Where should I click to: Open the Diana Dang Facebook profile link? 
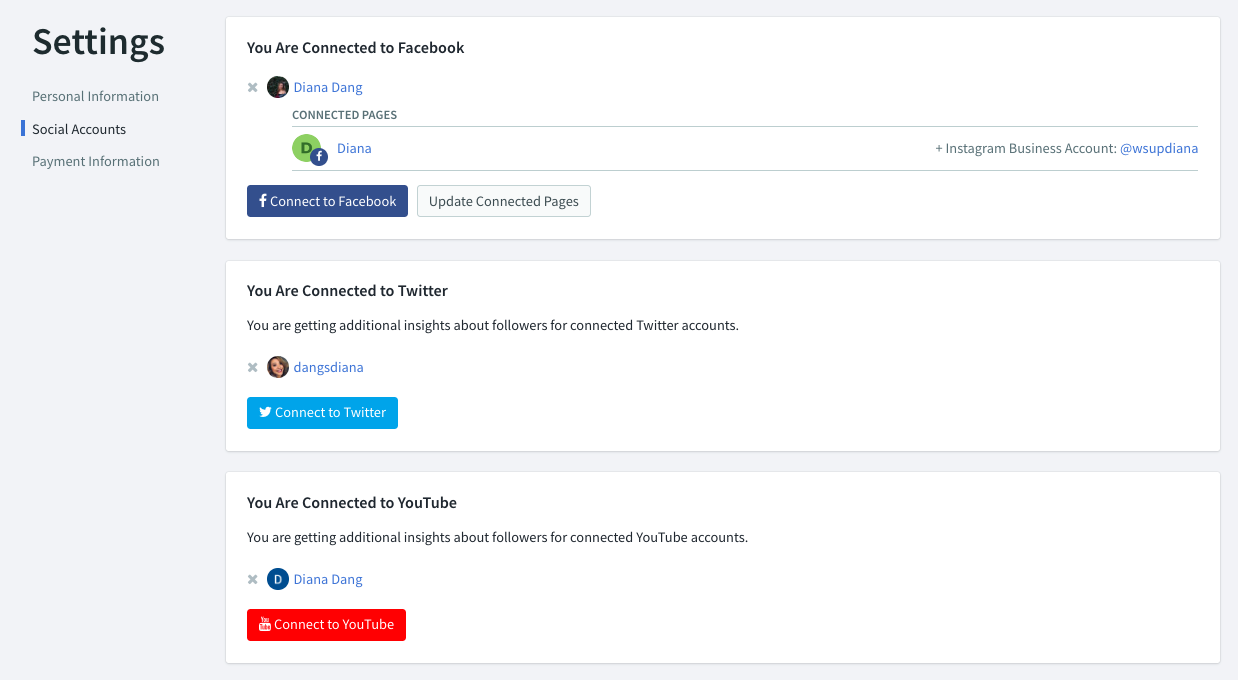(x=328, y=87)
